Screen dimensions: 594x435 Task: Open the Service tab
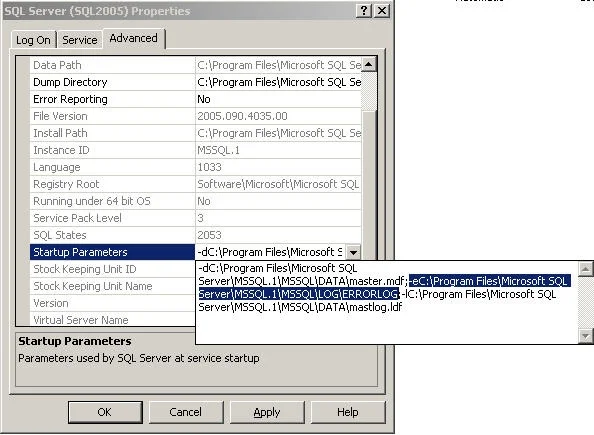coord(80,40)
